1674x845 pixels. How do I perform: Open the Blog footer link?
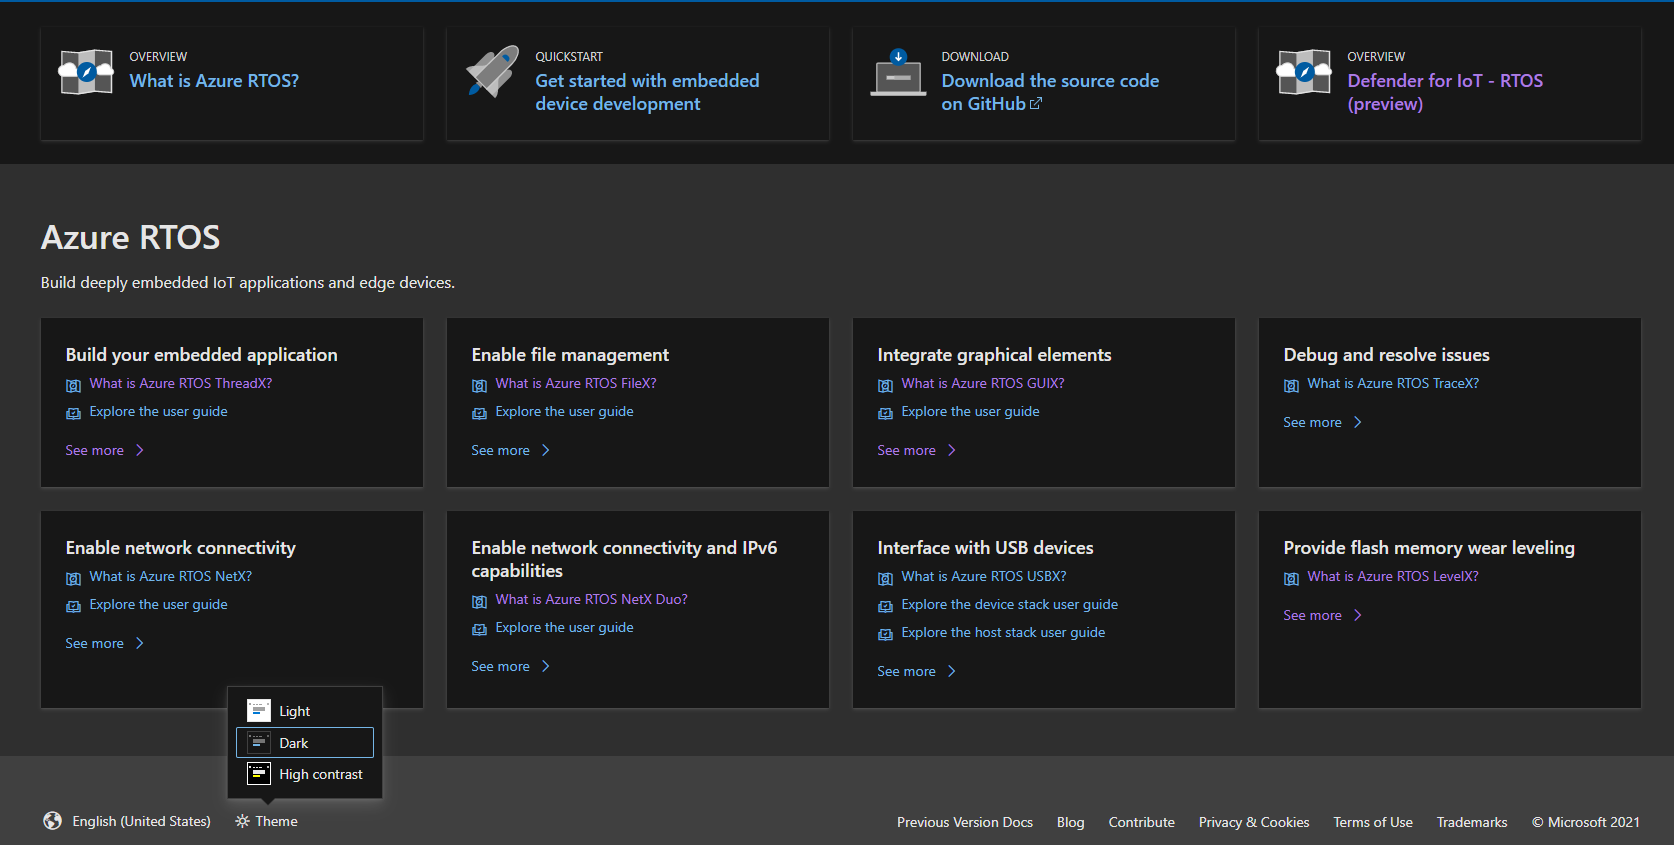[1071, 822]
